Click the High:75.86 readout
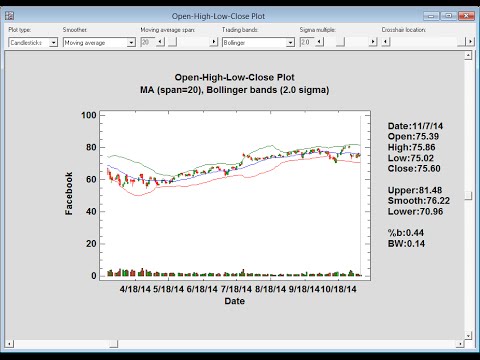Viewport: 480px width, 360px height. click(412, 147)
